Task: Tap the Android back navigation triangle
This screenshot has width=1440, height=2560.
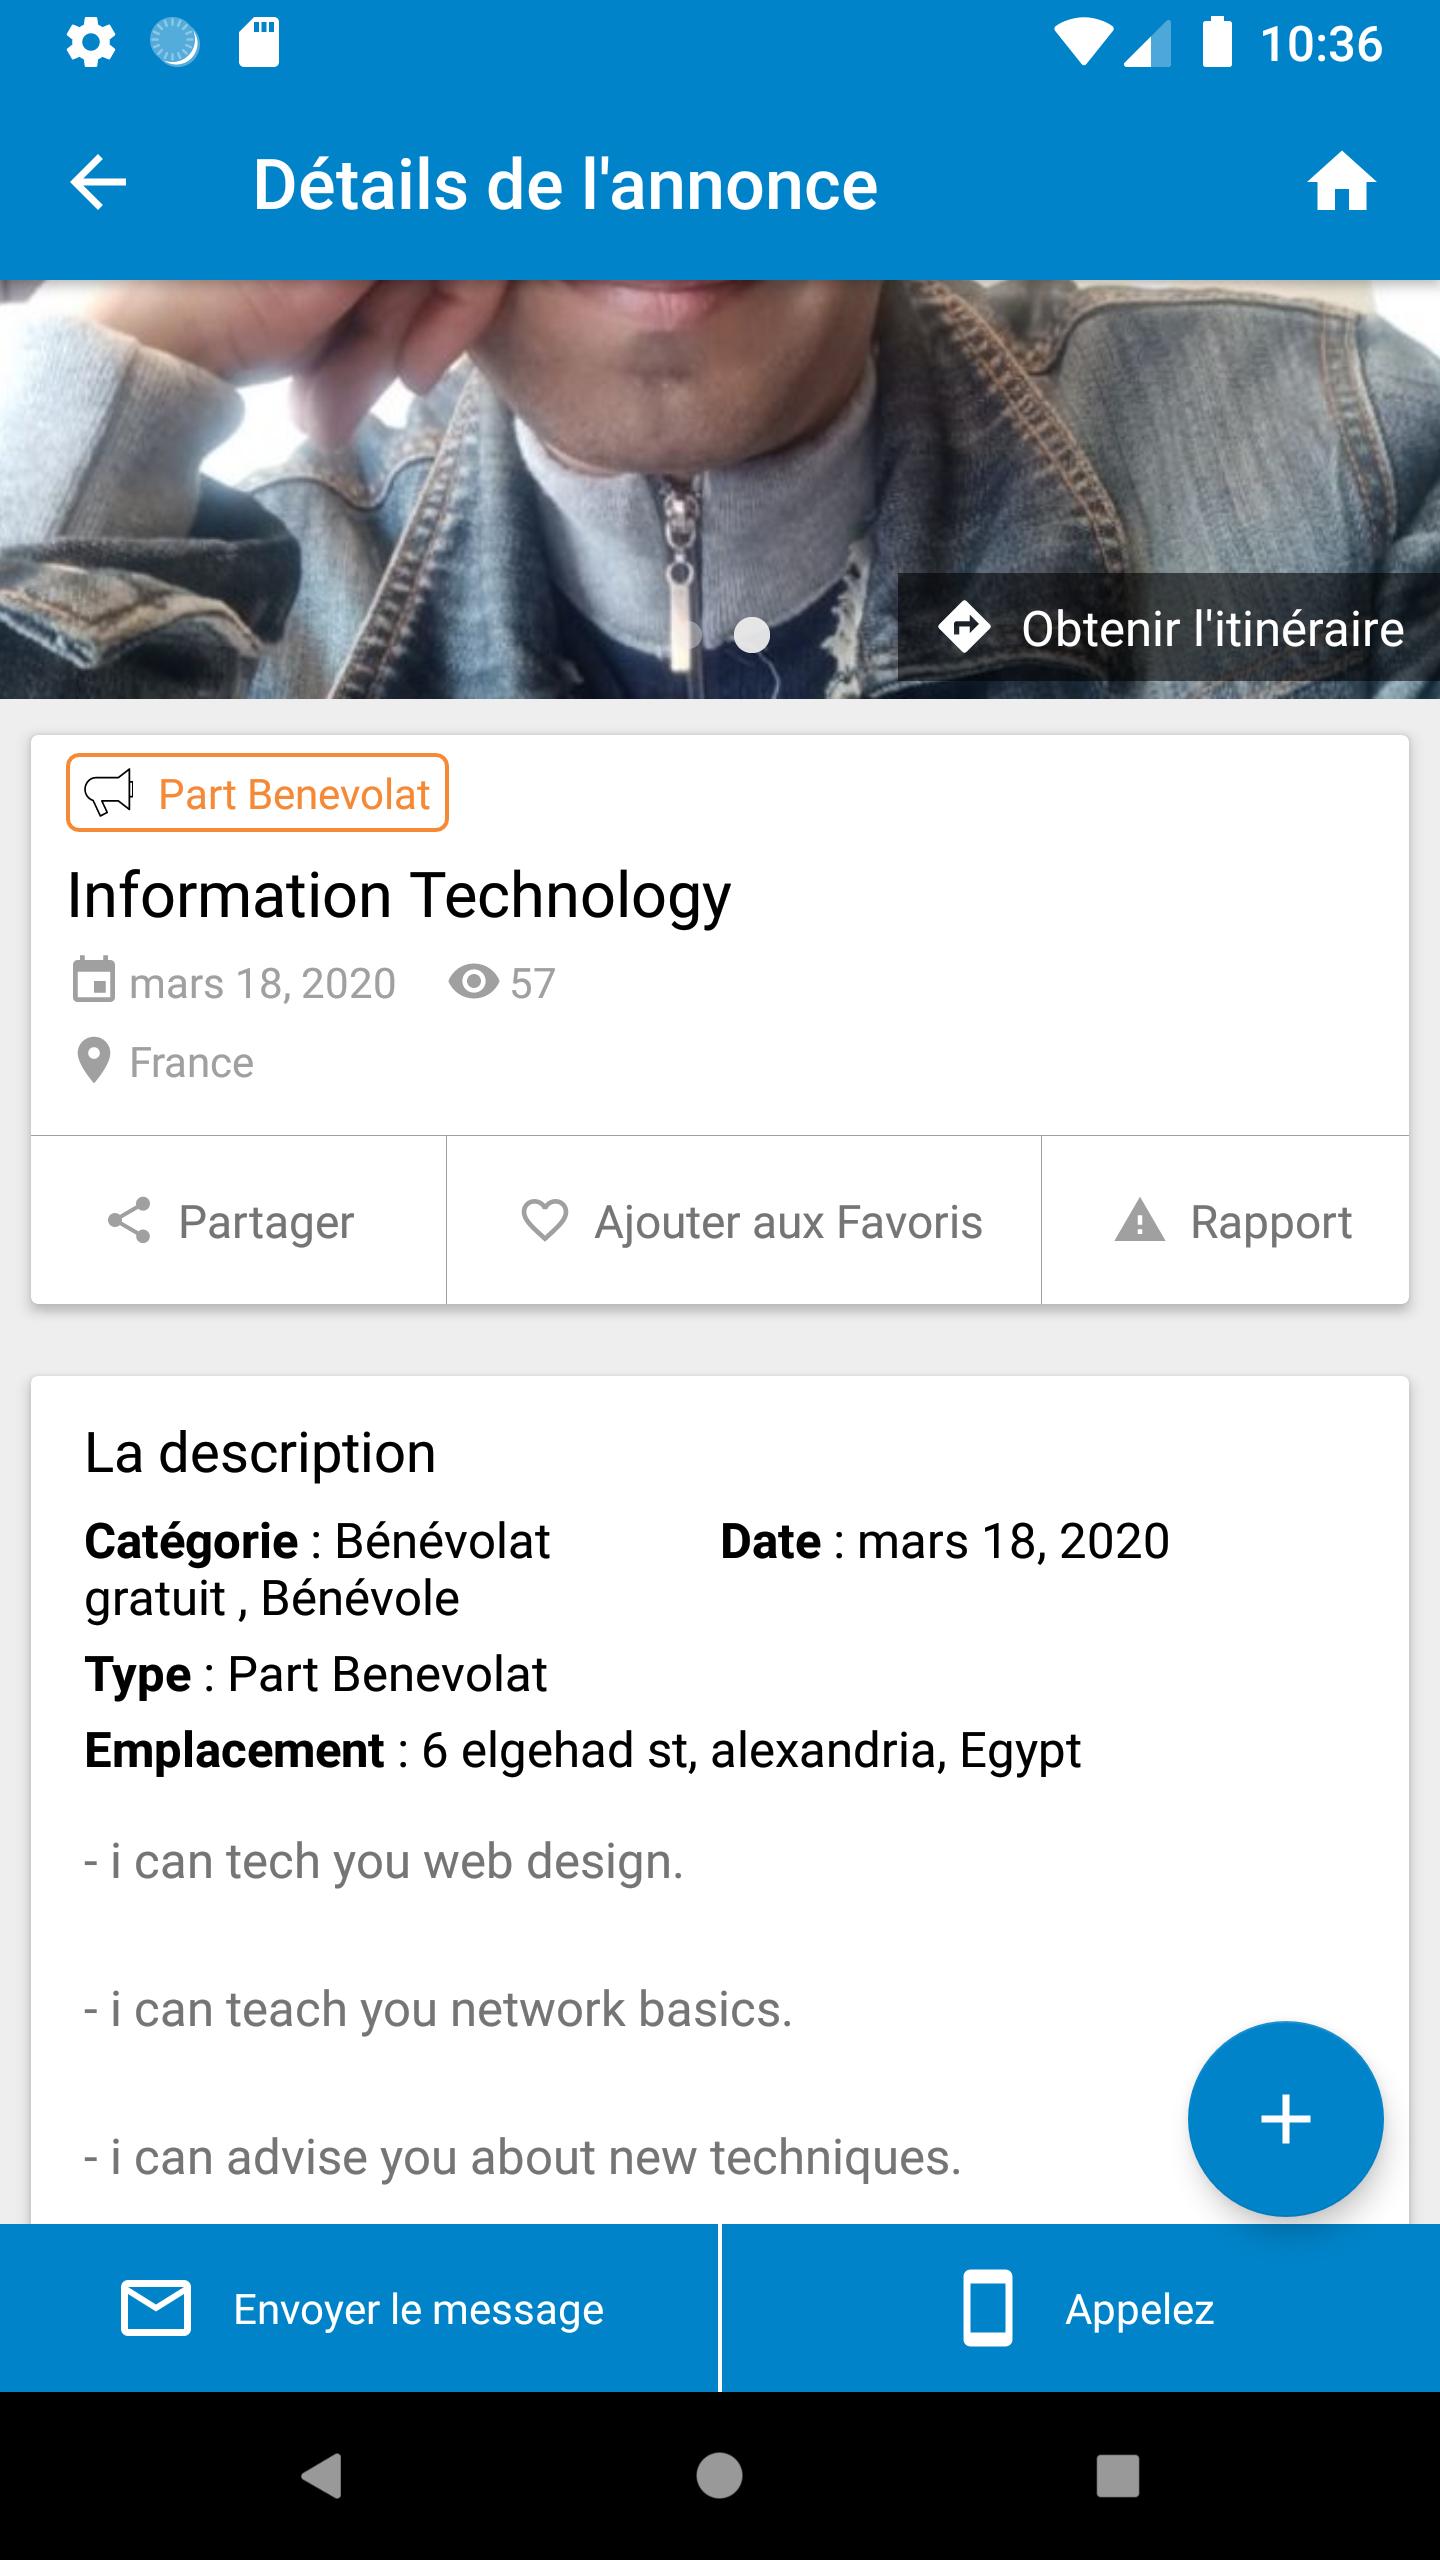Action: click(322, 2476)
